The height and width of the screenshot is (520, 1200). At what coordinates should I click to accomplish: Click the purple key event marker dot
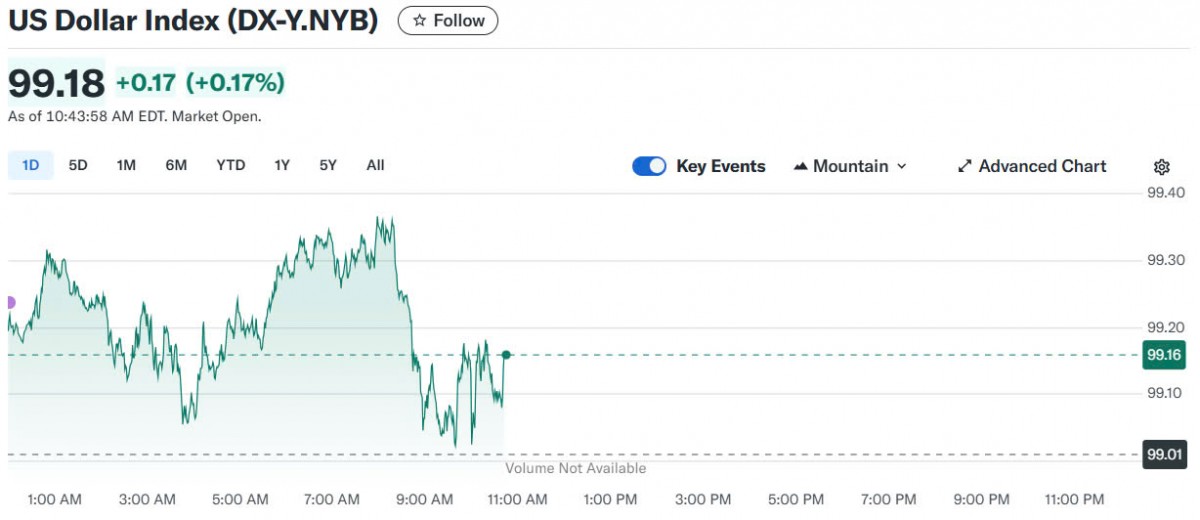[x=10, y=302]
